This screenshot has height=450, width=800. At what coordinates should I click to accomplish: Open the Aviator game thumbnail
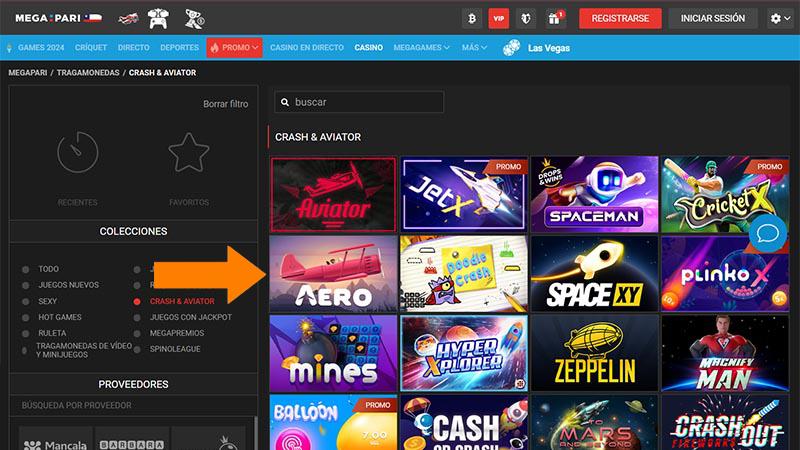(x=333, y=194)
